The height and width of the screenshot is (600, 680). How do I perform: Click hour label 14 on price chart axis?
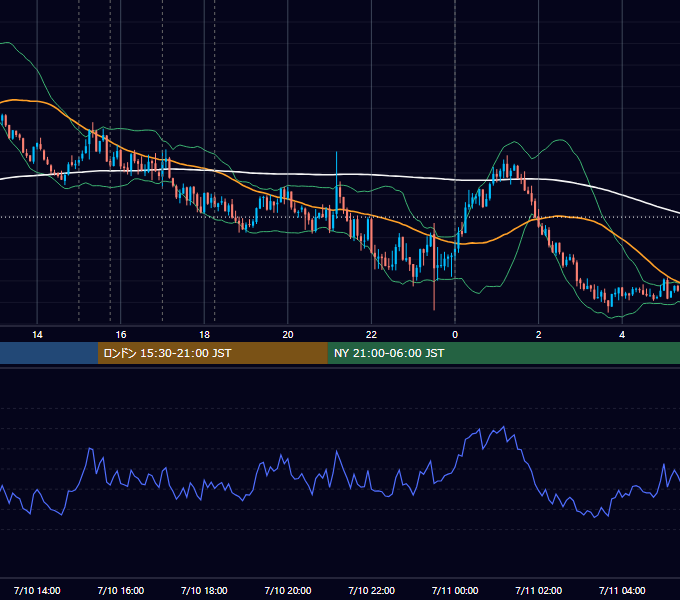(x=37, y=335)
